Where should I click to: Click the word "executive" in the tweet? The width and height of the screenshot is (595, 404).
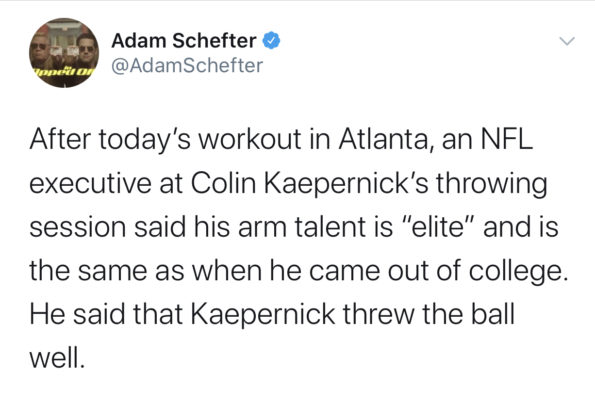pyautogui.click(x=91, y=184)
